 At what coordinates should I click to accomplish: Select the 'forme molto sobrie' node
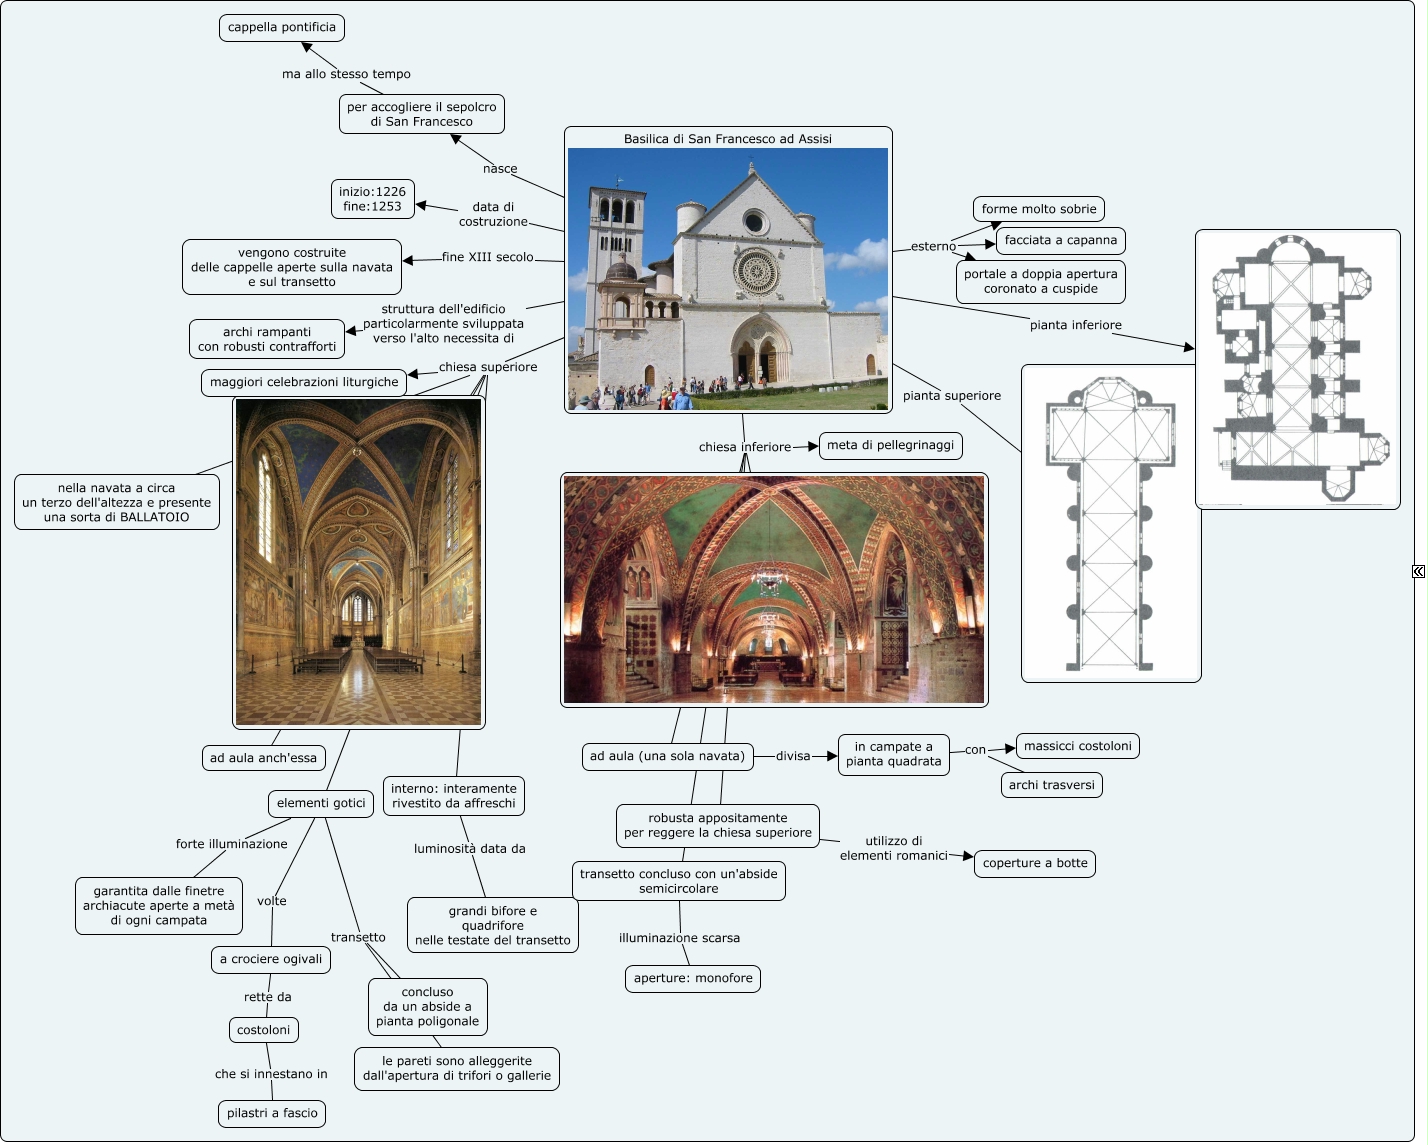[x=1039, y=209]
